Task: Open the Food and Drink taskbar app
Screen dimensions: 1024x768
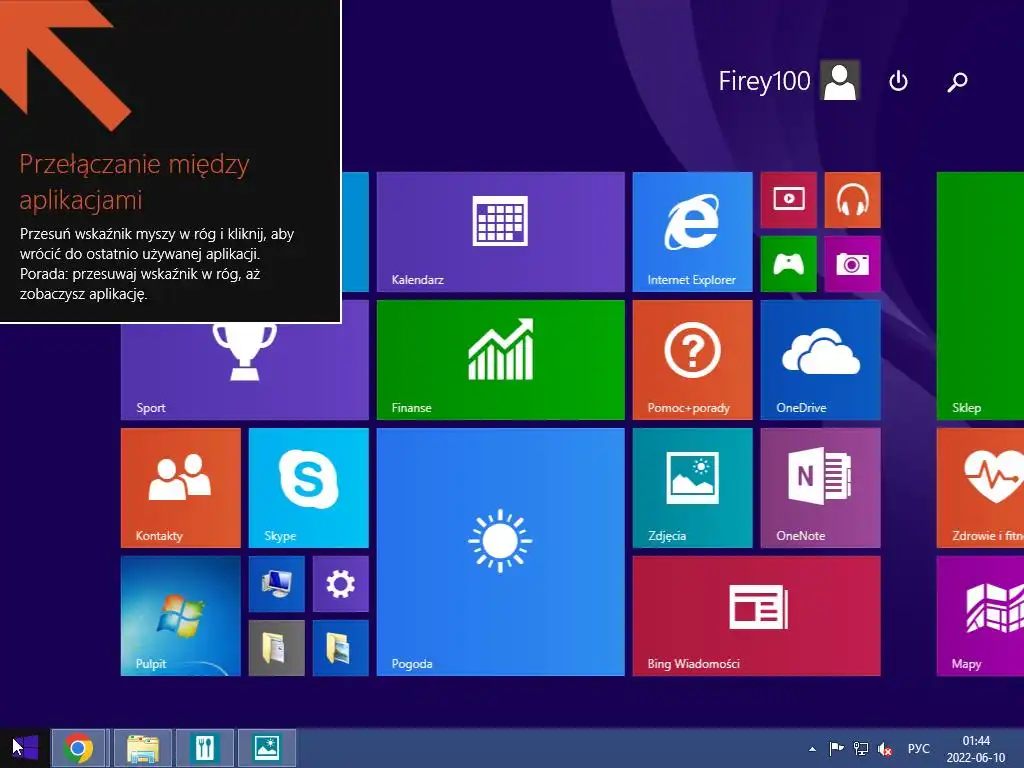Action: click(x=204, y=748)
